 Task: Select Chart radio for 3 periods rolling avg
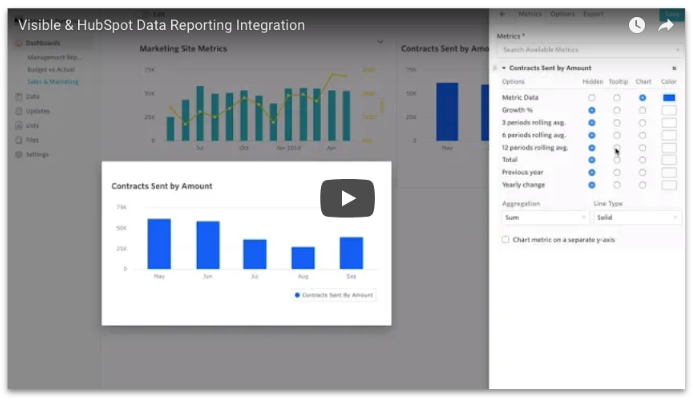[x=642, y=123]
